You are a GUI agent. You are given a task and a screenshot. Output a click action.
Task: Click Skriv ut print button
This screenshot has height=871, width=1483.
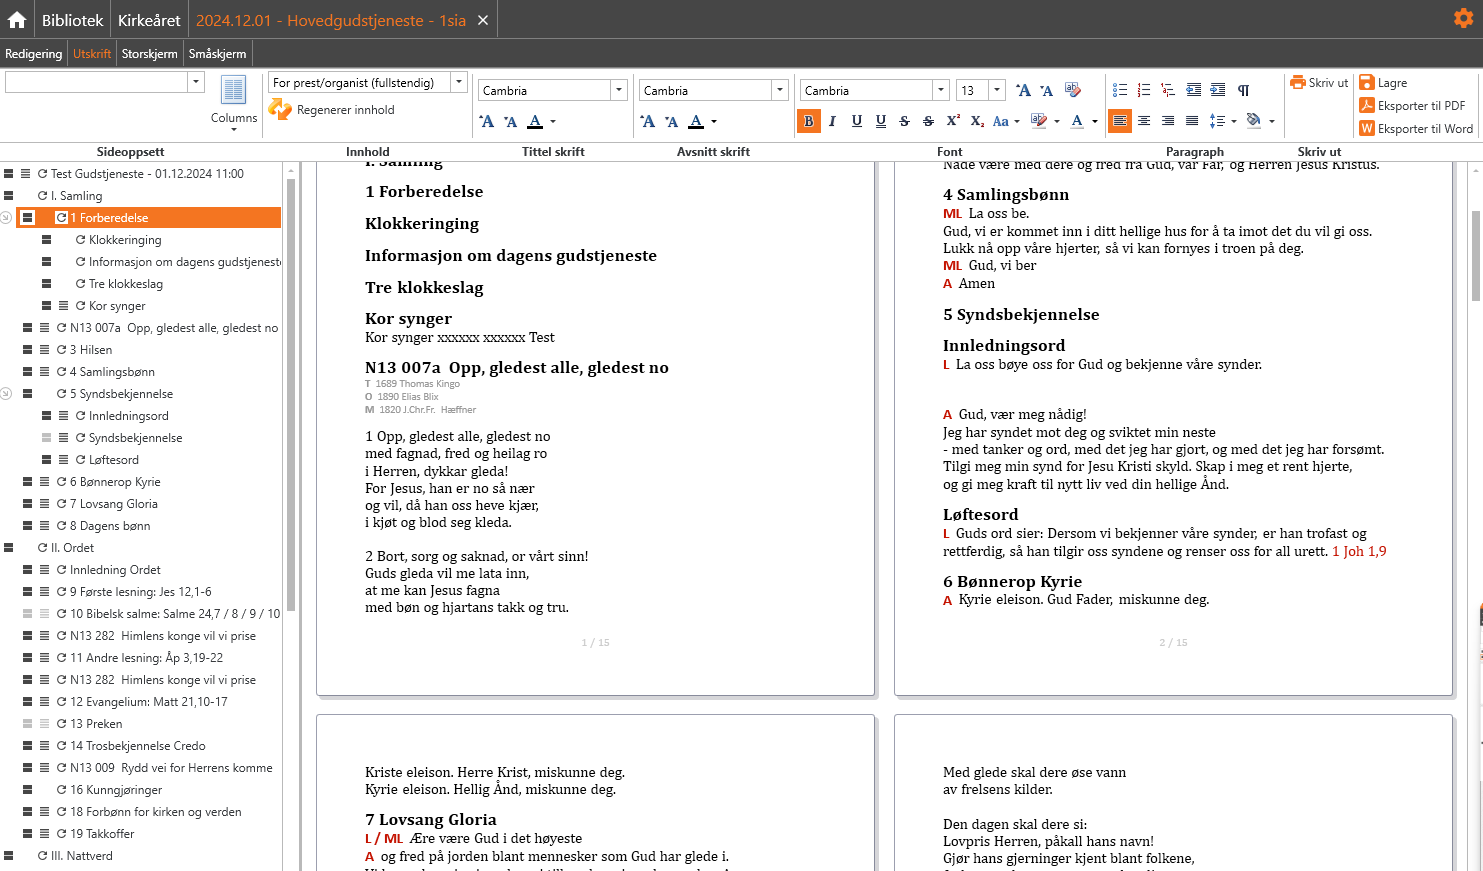pyautogui.click(x=1320, y=83)
